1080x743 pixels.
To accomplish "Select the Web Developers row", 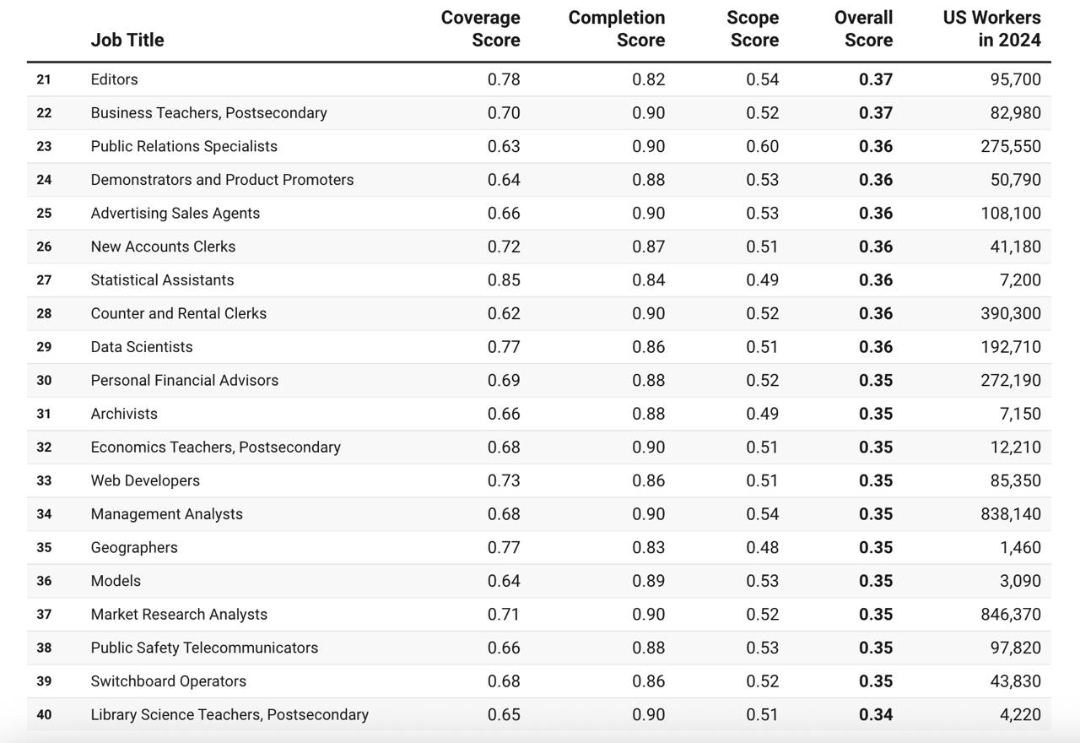I will pos(145,481).
